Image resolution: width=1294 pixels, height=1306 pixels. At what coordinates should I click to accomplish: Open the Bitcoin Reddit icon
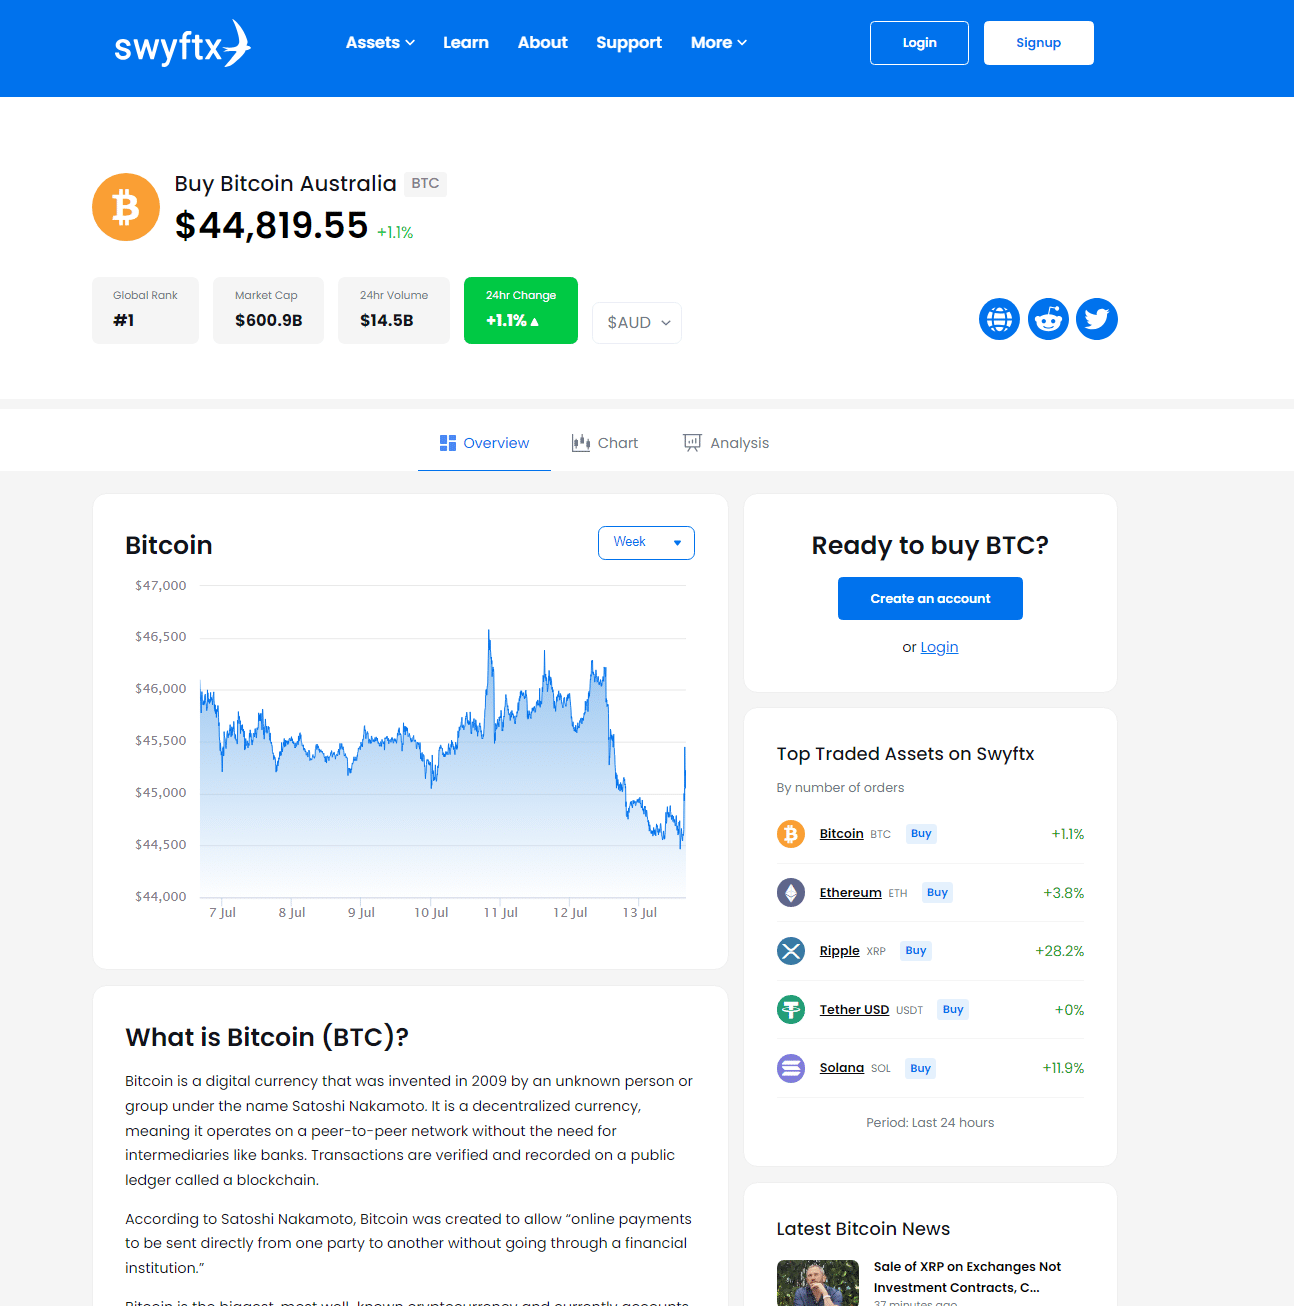[x=1048, y=319]
